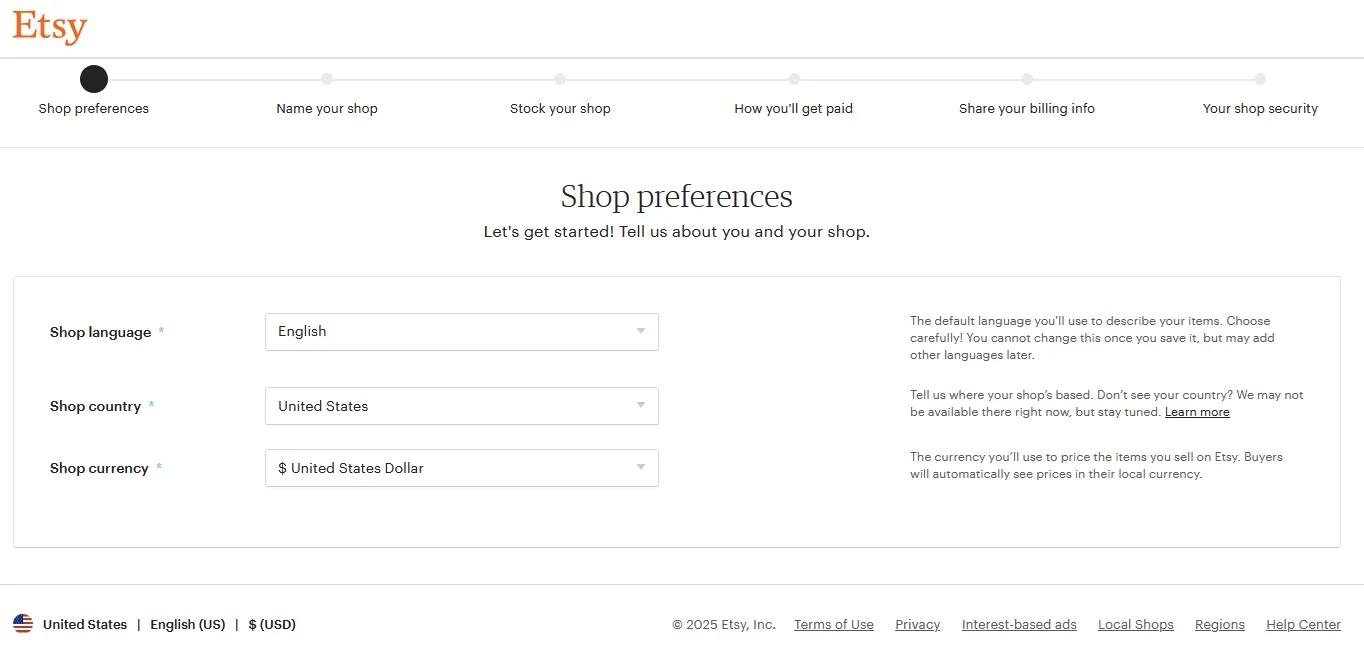Click the Shop preferences step circle
Viewport: 1364px width, 647px height.
coord(94,79)
